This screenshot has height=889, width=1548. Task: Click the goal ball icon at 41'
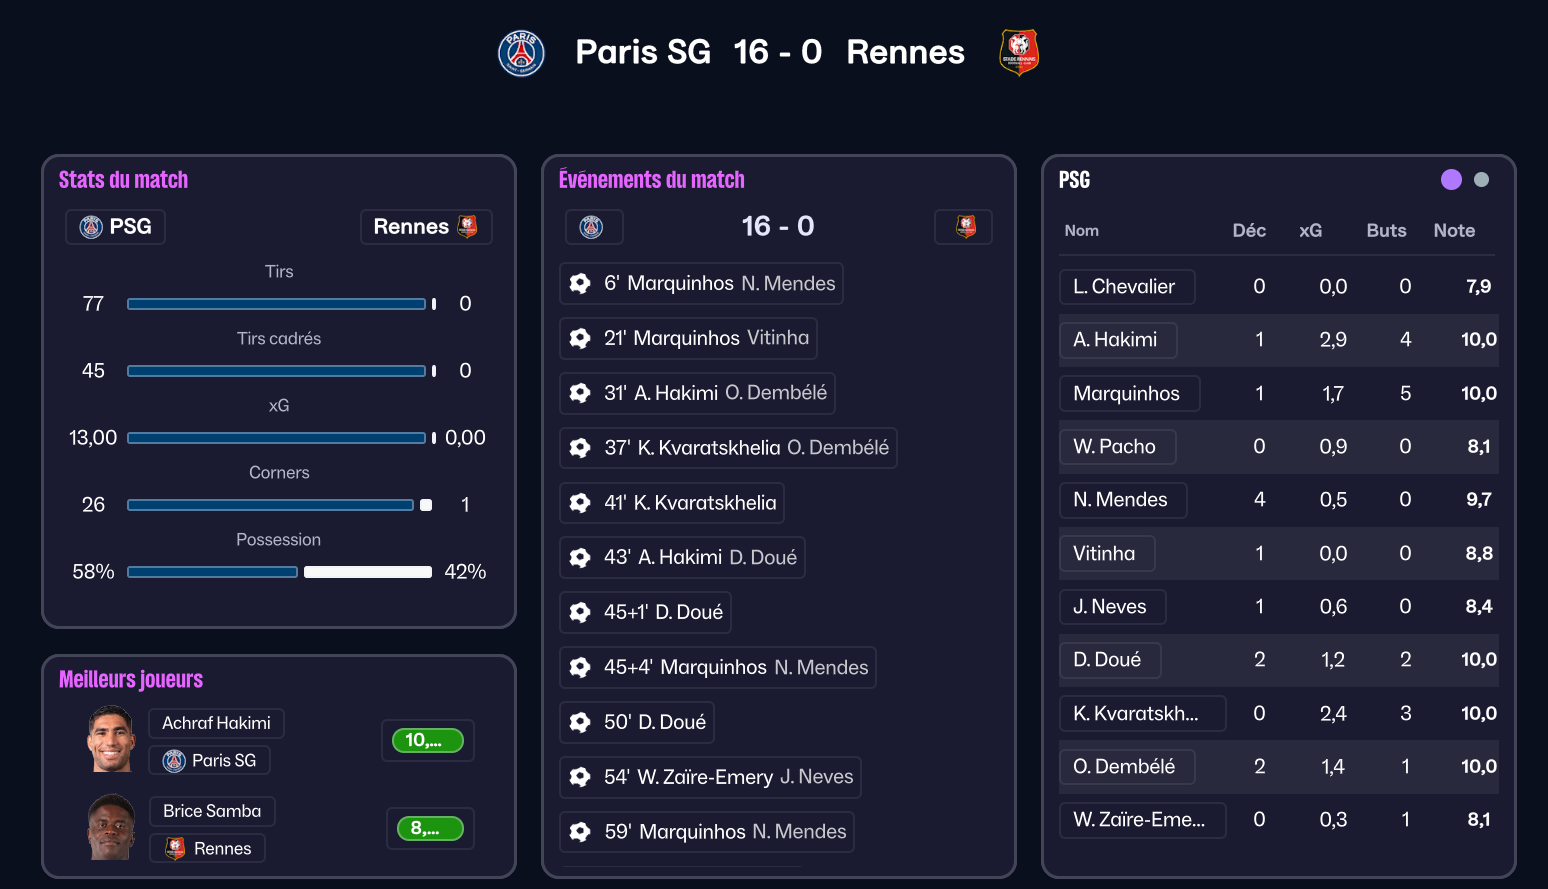tap(580, 503)
